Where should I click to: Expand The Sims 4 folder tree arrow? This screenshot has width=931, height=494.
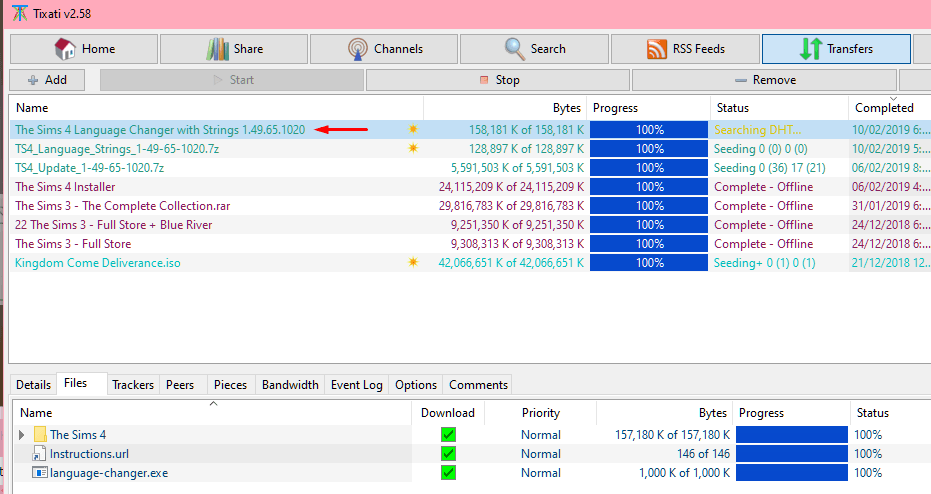tap(22, 435)
